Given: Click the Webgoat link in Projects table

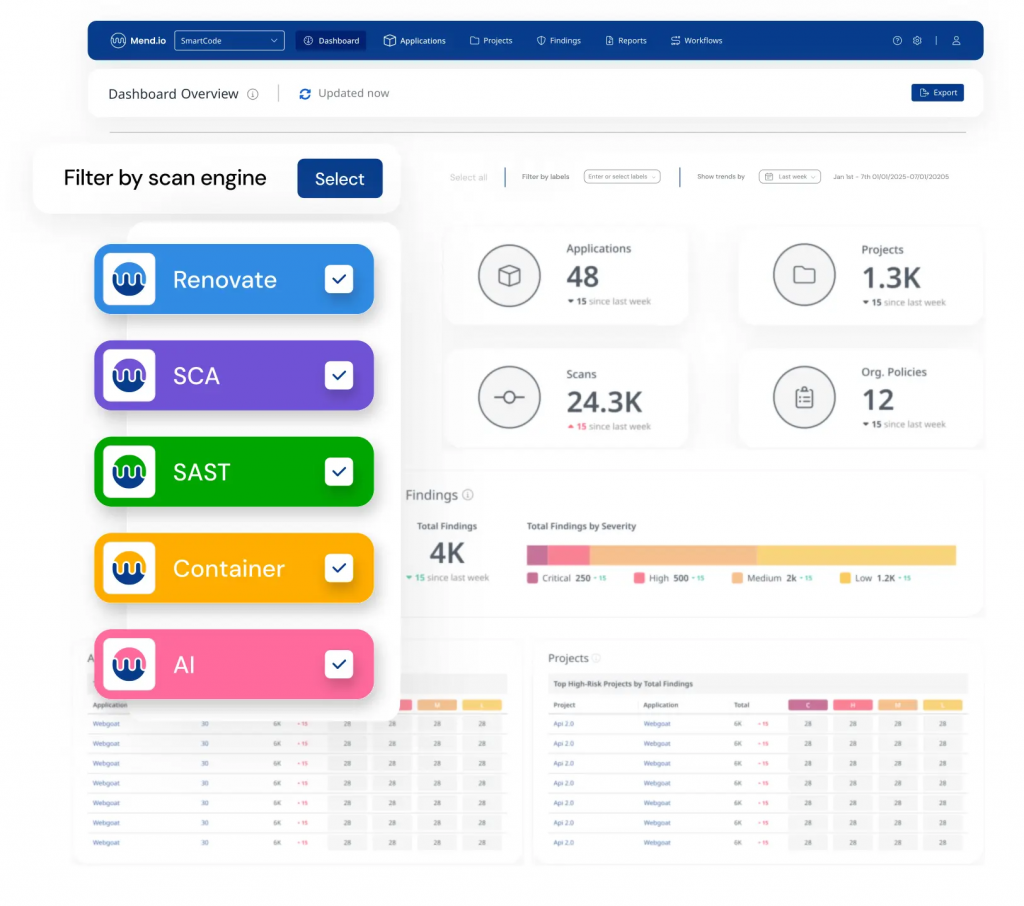Looking at the screenshot, I should [655, 724].
